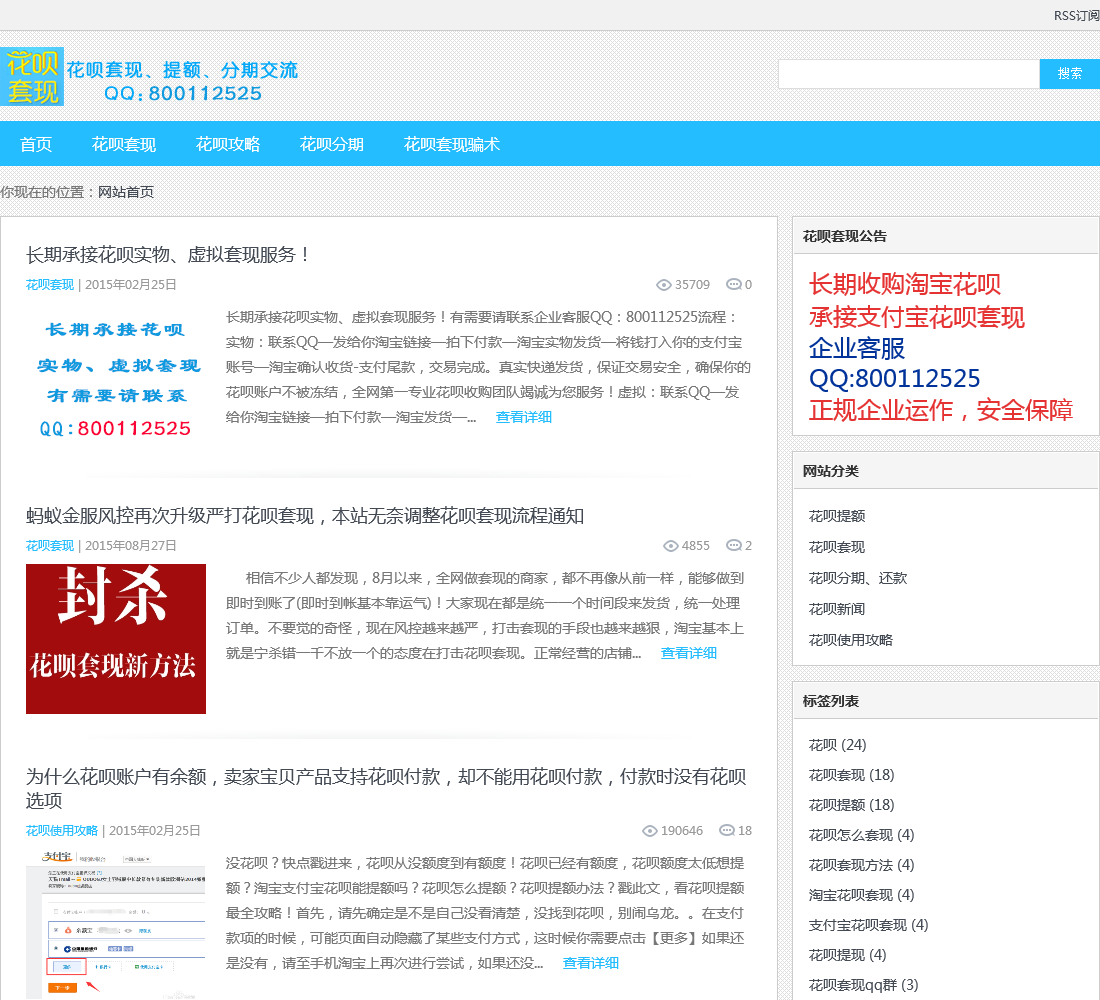Viewport: 1100px width, 1000px height.
Task: Click 查看详细 for the 蚂蚁金服 article
Action: tap(688, 653)
